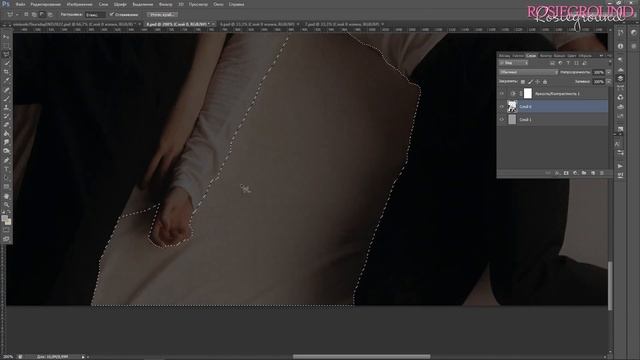640x360 pixels.
Task: Select the Eraser tool
Action: tap(6, 125)
